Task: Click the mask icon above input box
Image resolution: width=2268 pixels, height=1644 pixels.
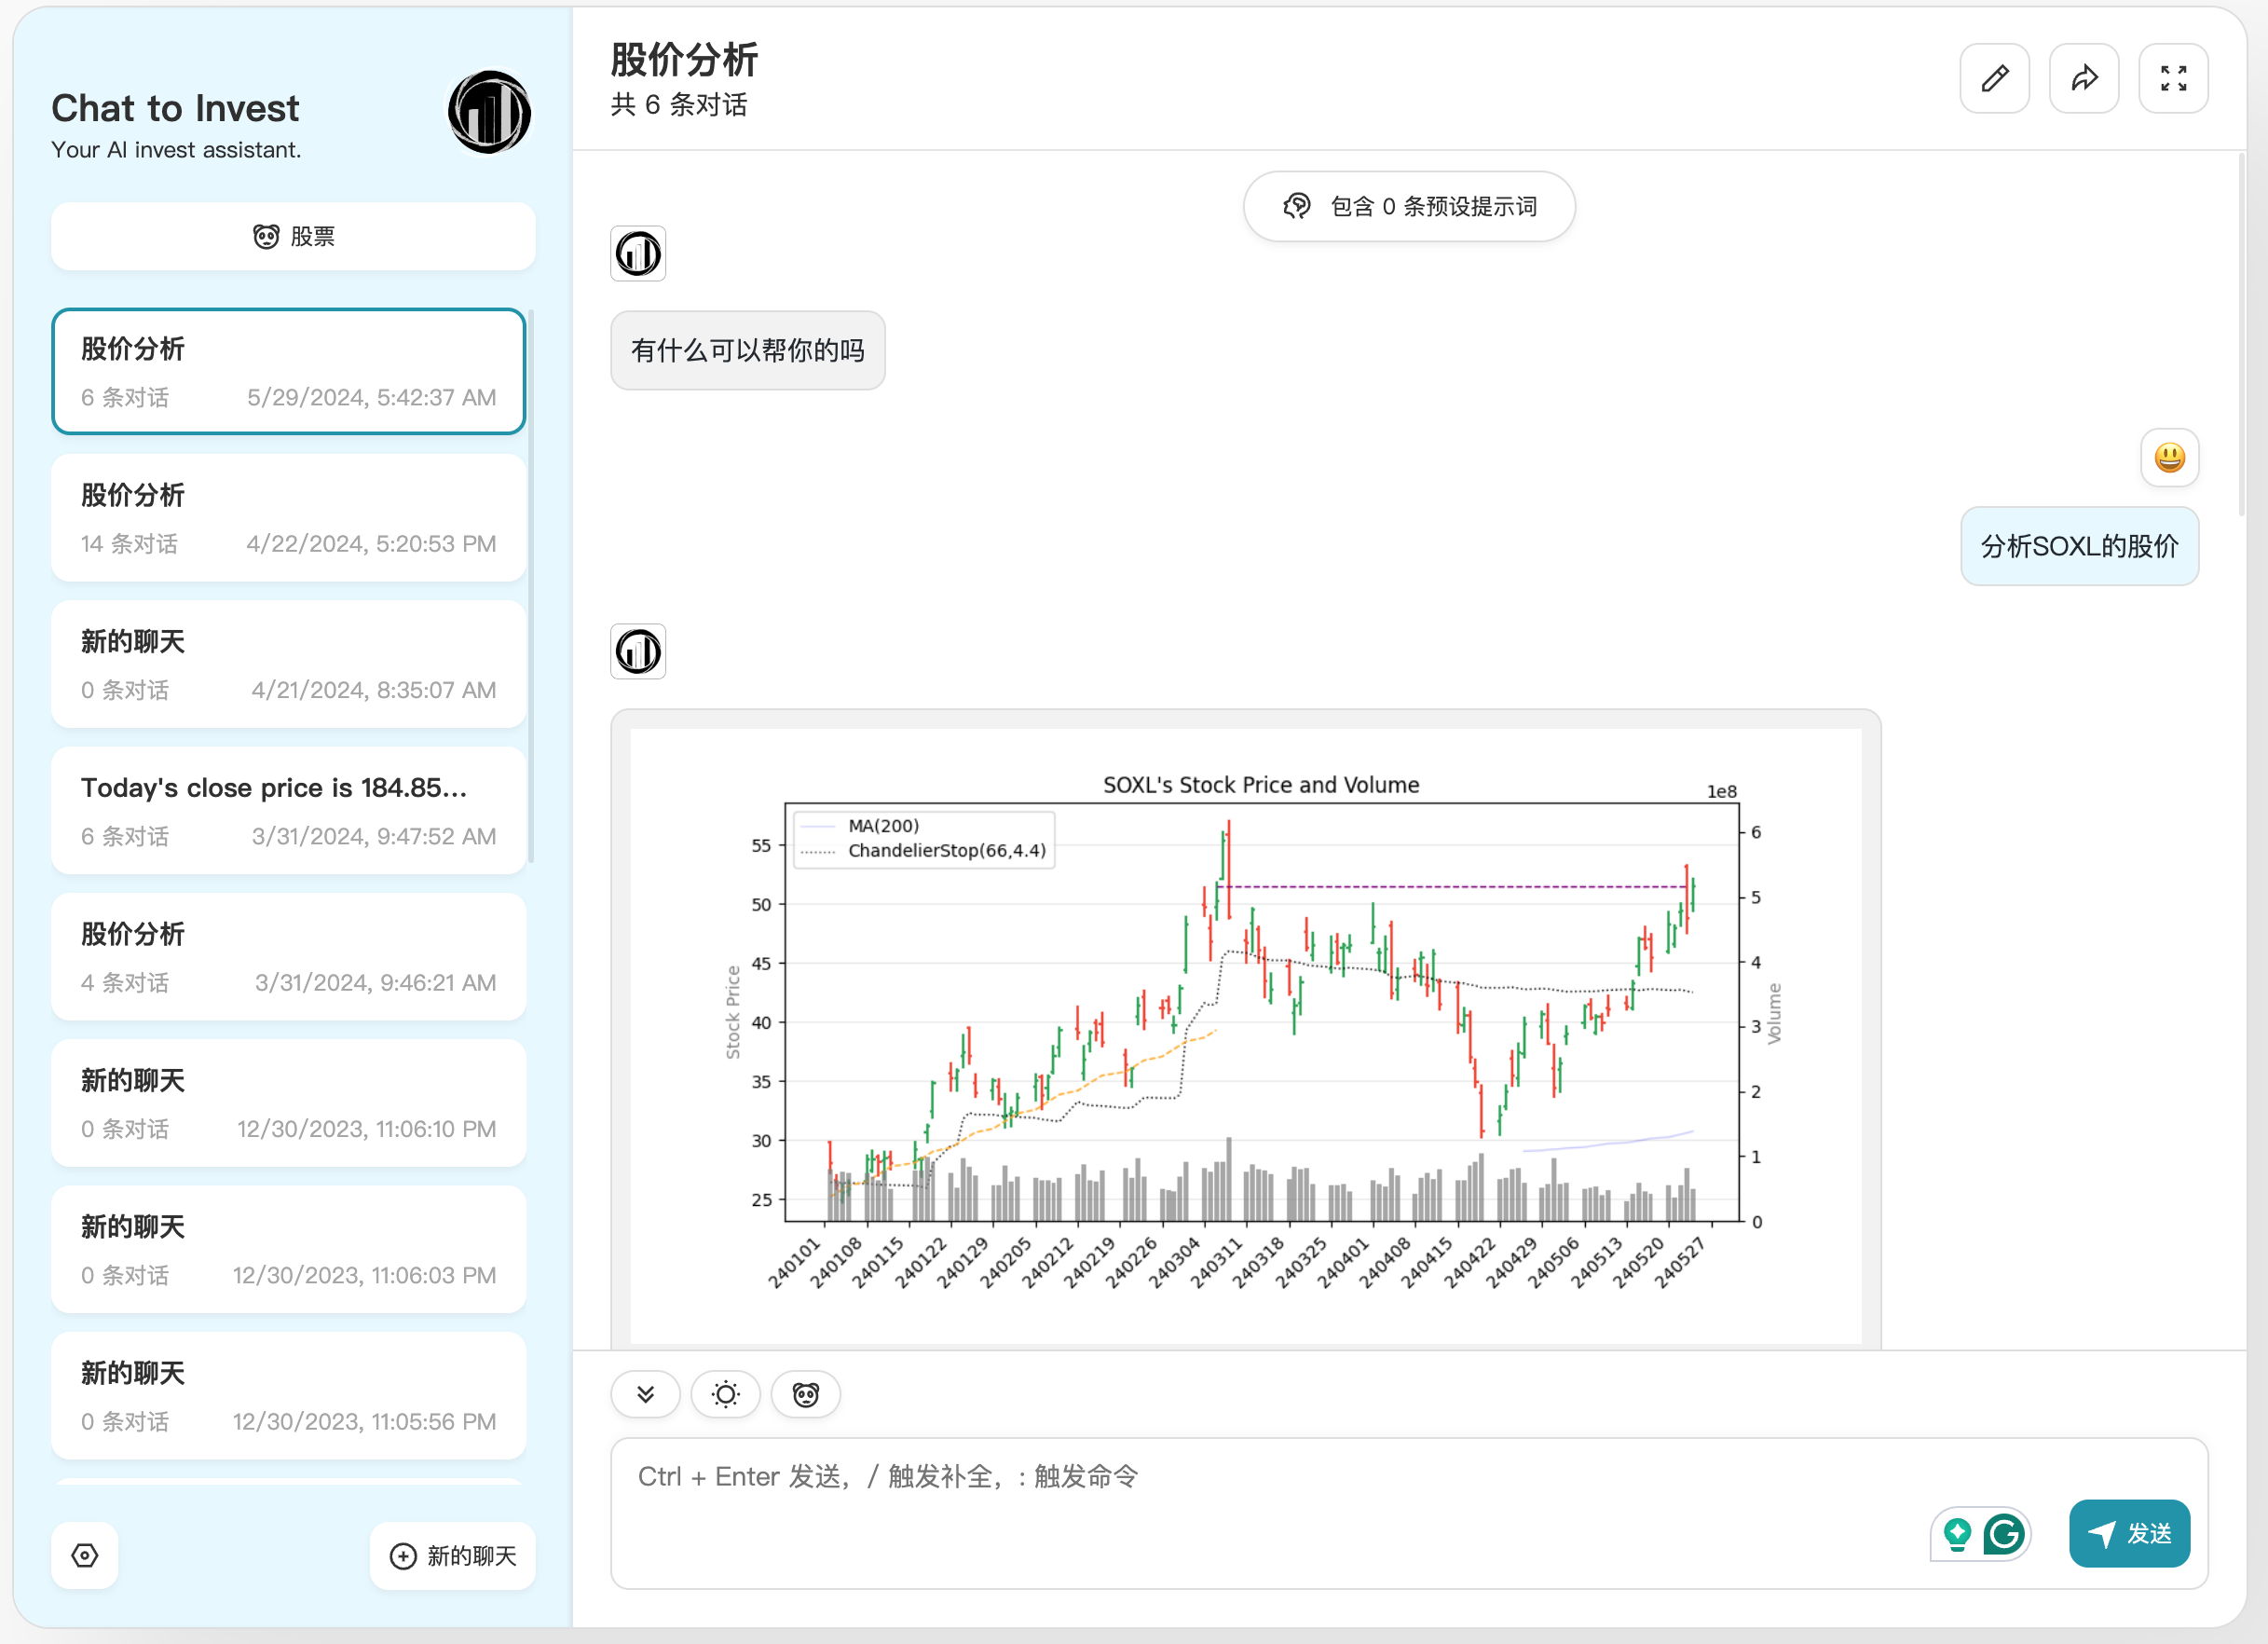Action: click(805, 1394)
